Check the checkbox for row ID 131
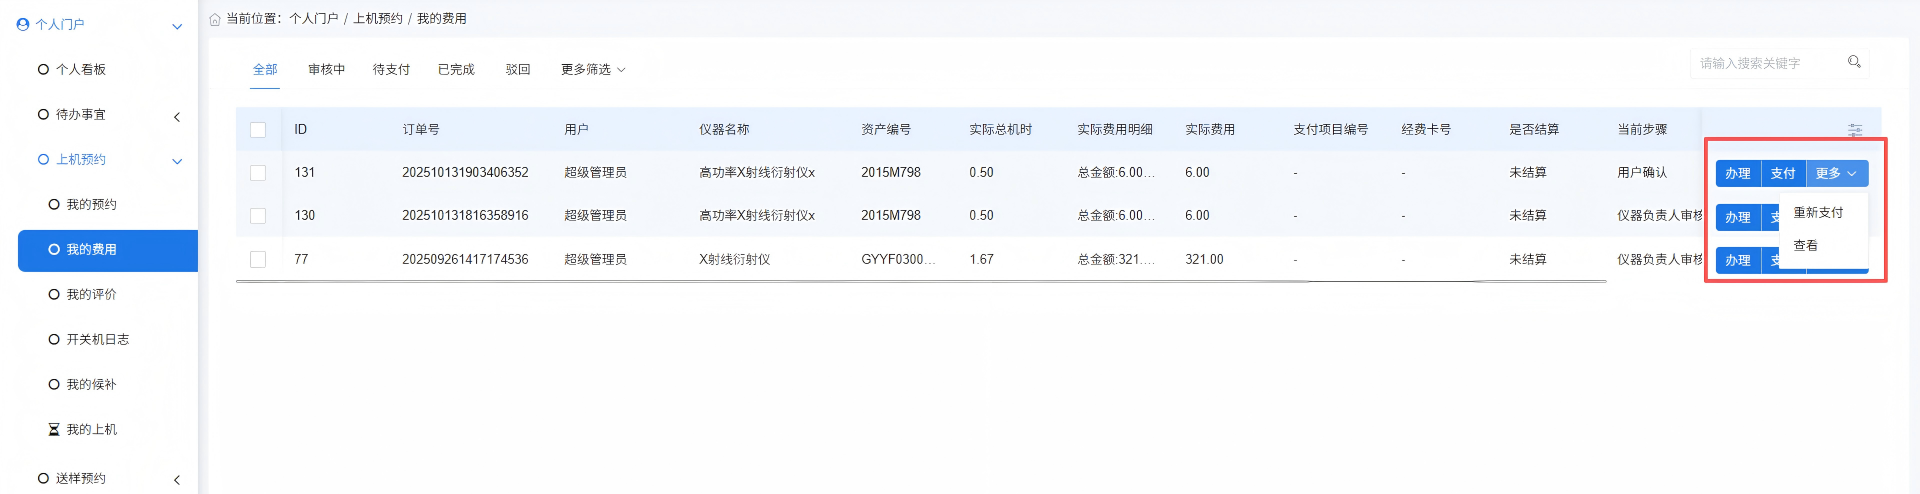 [258, 173]
